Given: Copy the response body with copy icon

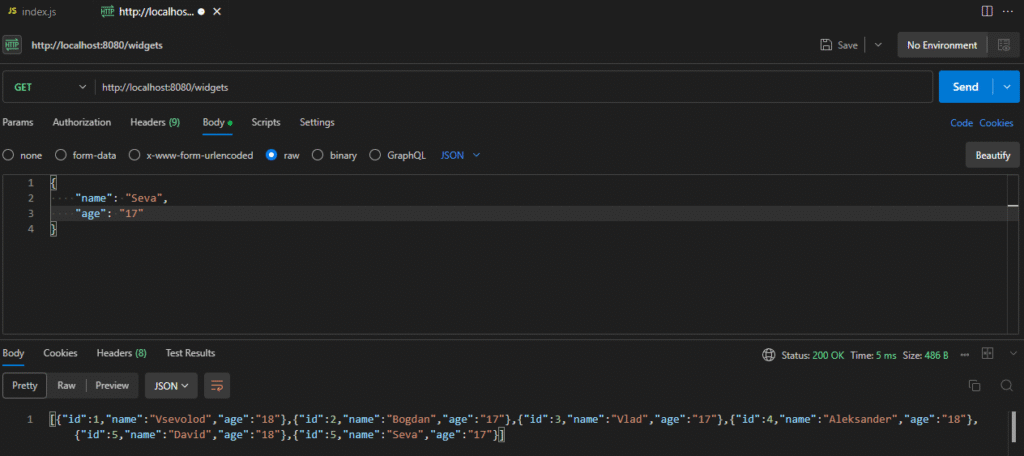Looking at the screenshot, I should point(975,385).
